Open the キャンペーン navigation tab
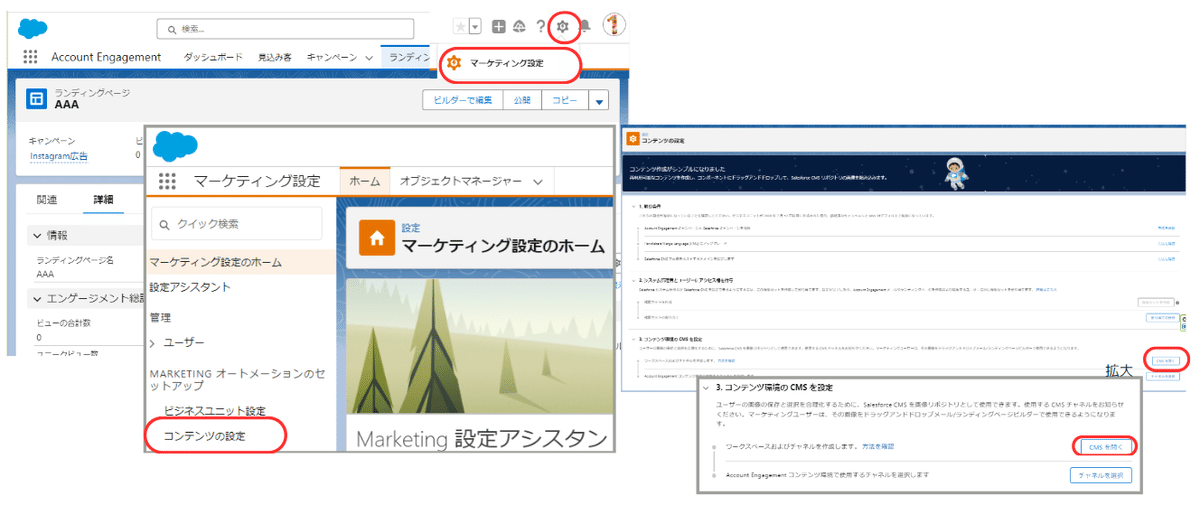This screenshot has height=523, width=1200. (331, 58)
